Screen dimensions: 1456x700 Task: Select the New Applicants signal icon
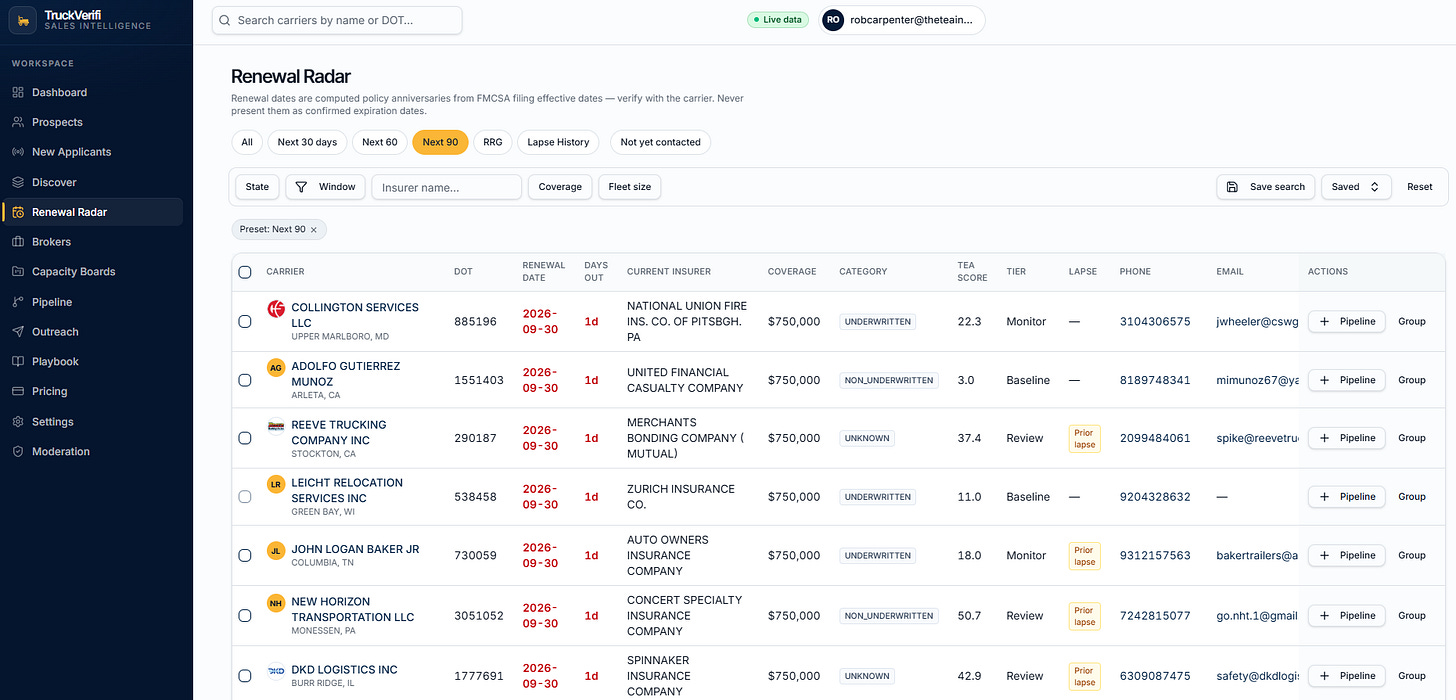pyautogui.click(x=18, y=152)
